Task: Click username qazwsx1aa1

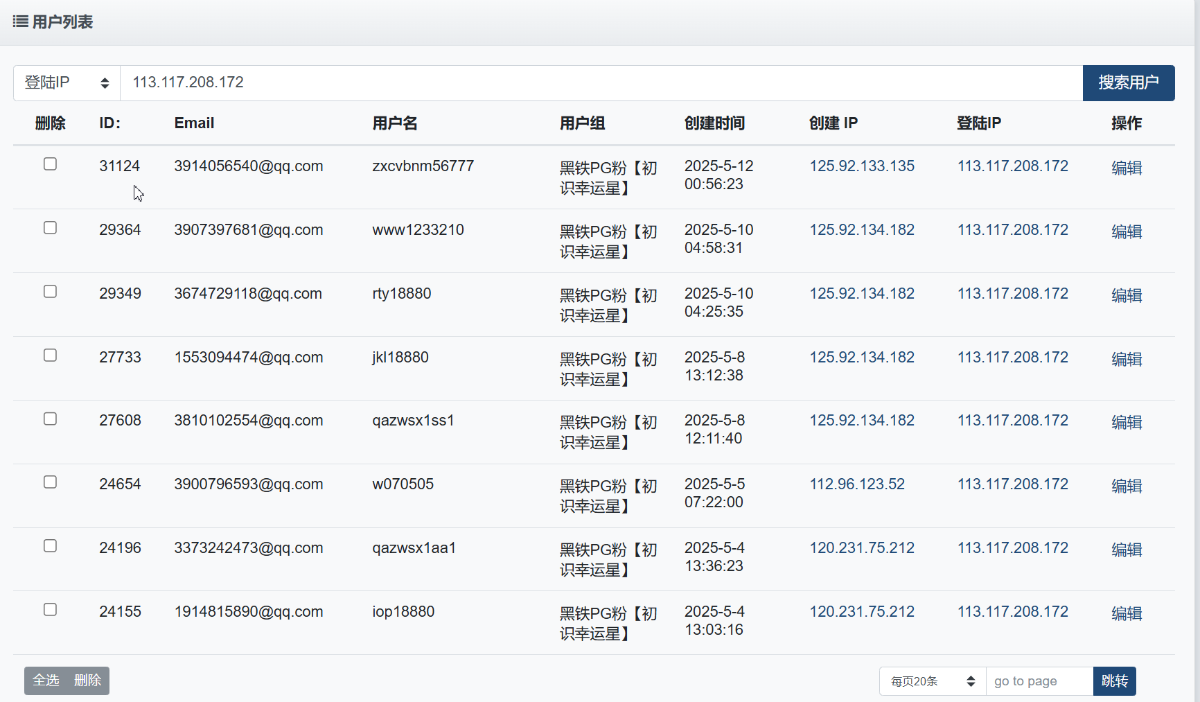Action: [414, 548]
